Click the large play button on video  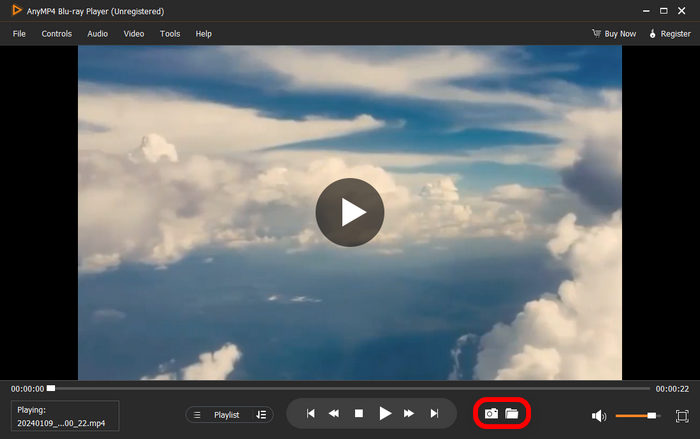click(349, 212)
